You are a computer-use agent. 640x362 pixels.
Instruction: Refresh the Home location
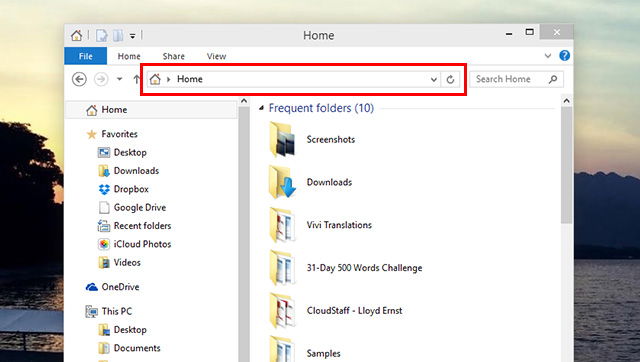pyautogui.click(x=450, y=79)
